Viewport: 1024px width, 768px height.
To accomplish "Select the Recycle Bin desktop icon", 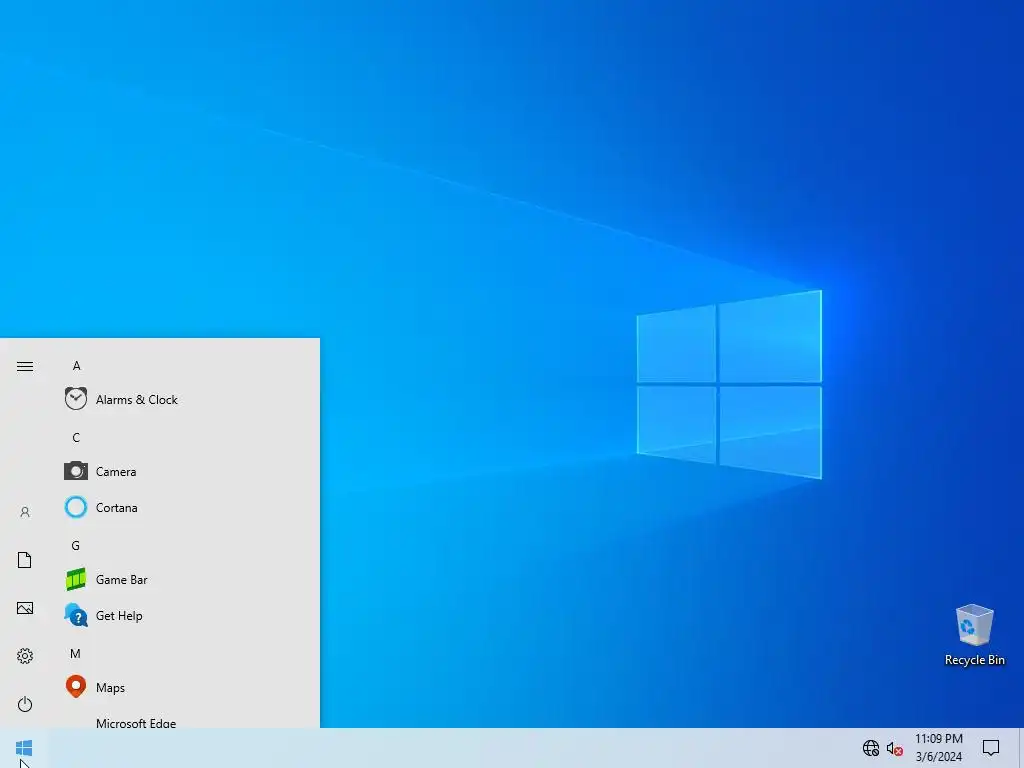I will (x=974, y=635).
